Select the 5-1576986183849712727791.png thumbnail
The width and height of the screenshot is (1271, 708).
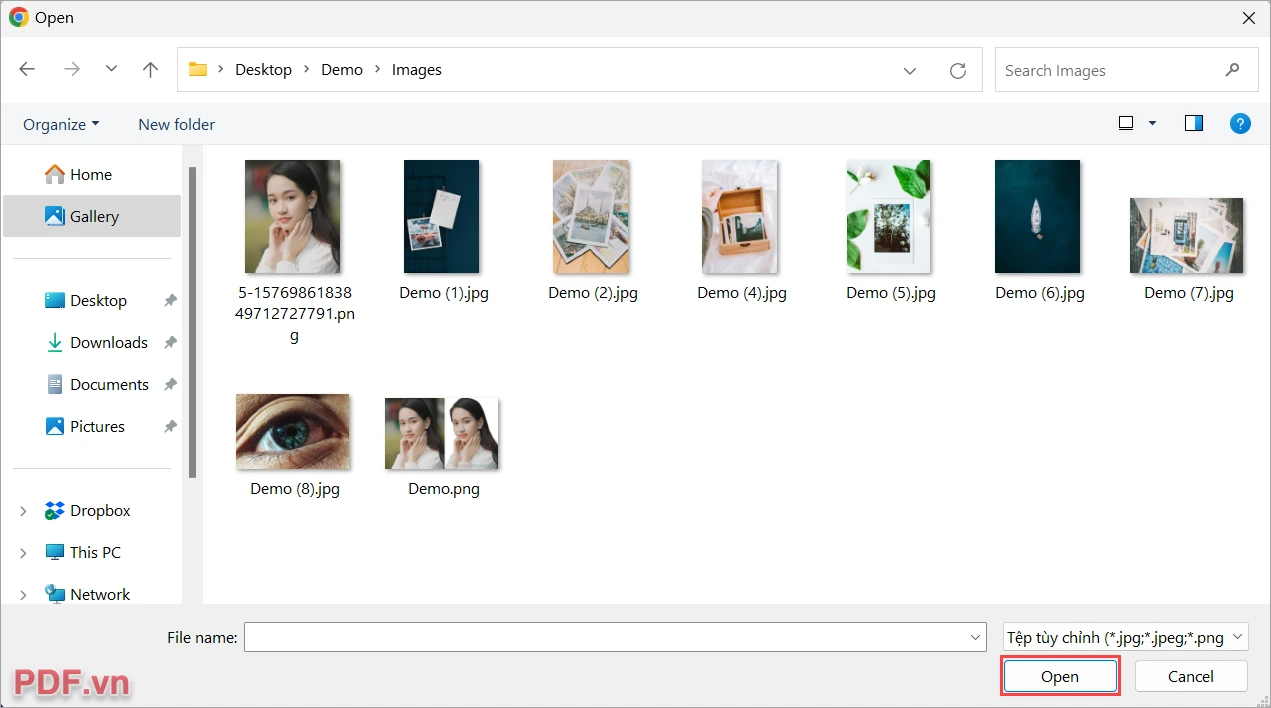(292, 216)
